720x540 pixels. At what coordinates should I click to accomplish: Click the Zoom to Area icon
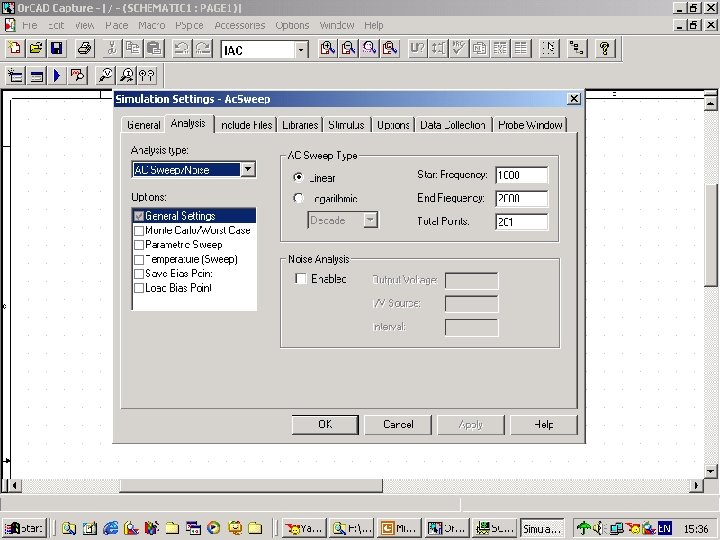369,48
